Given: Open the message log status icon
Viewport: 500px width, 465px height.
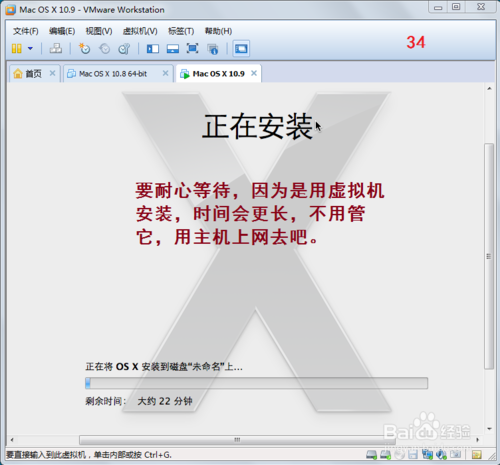Looking at the screenshot, I should 477,454.
